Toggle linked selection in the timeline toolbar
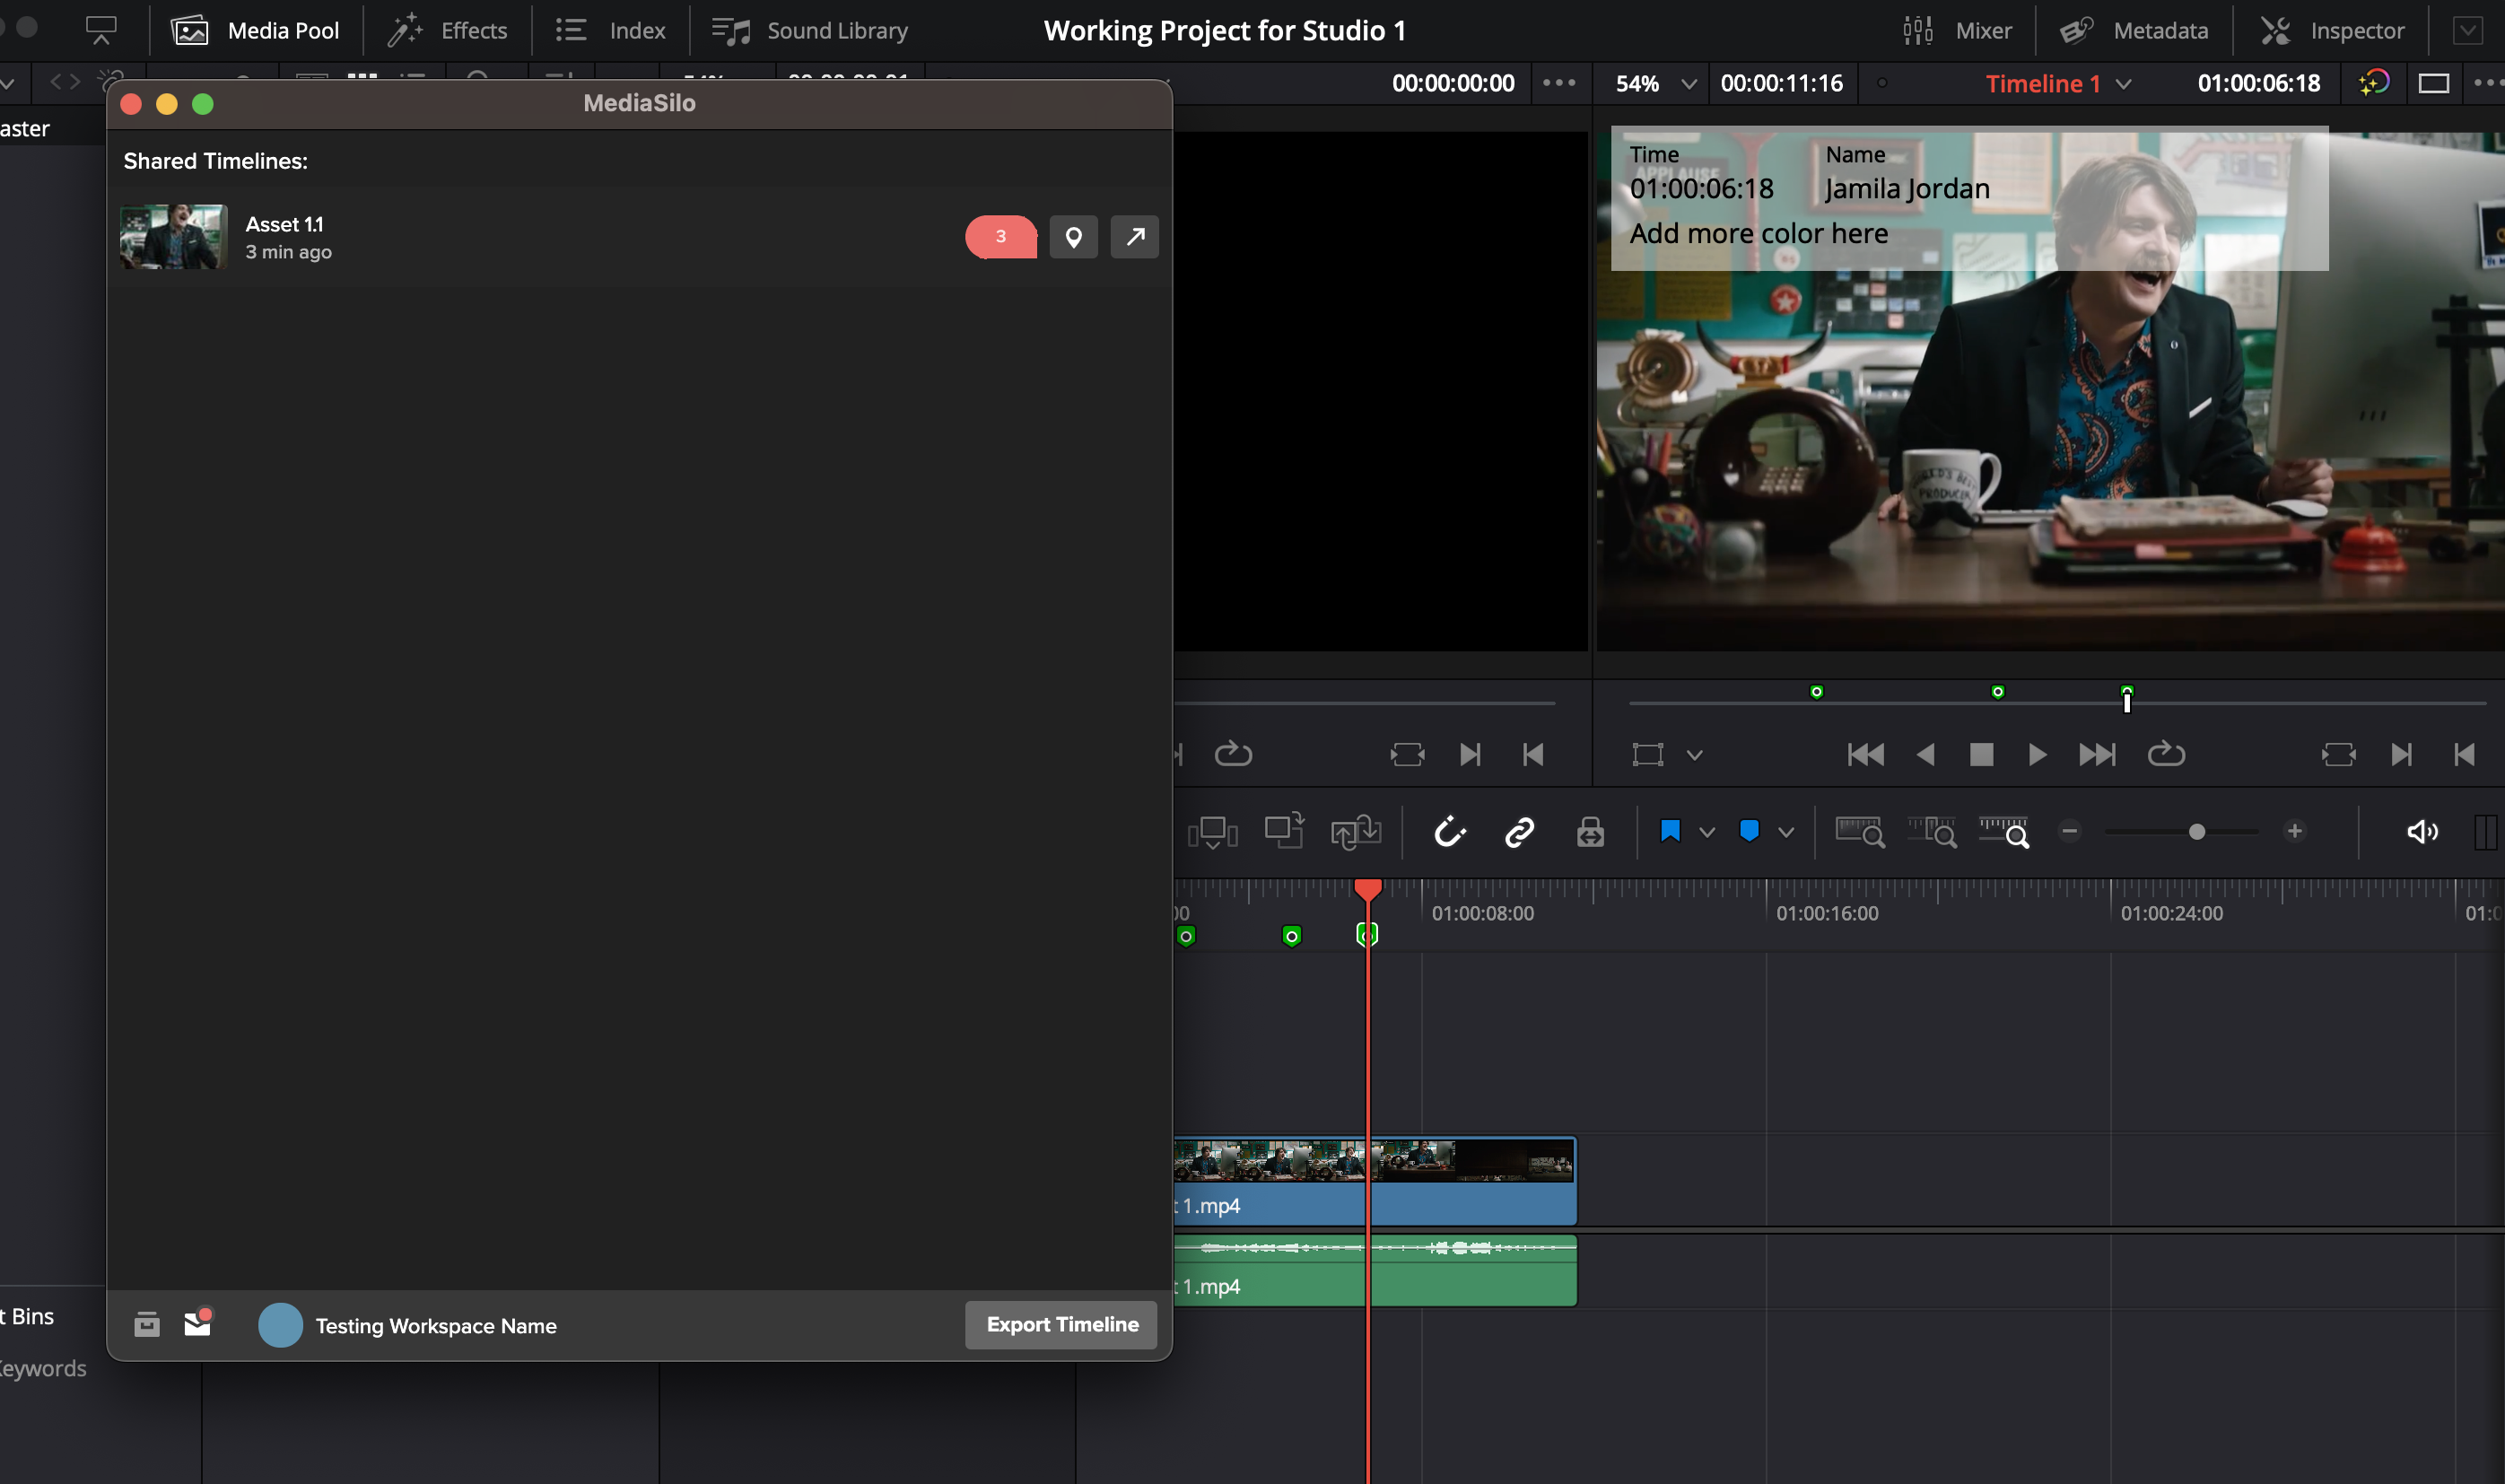2505x1484 pixels. 1518,831
